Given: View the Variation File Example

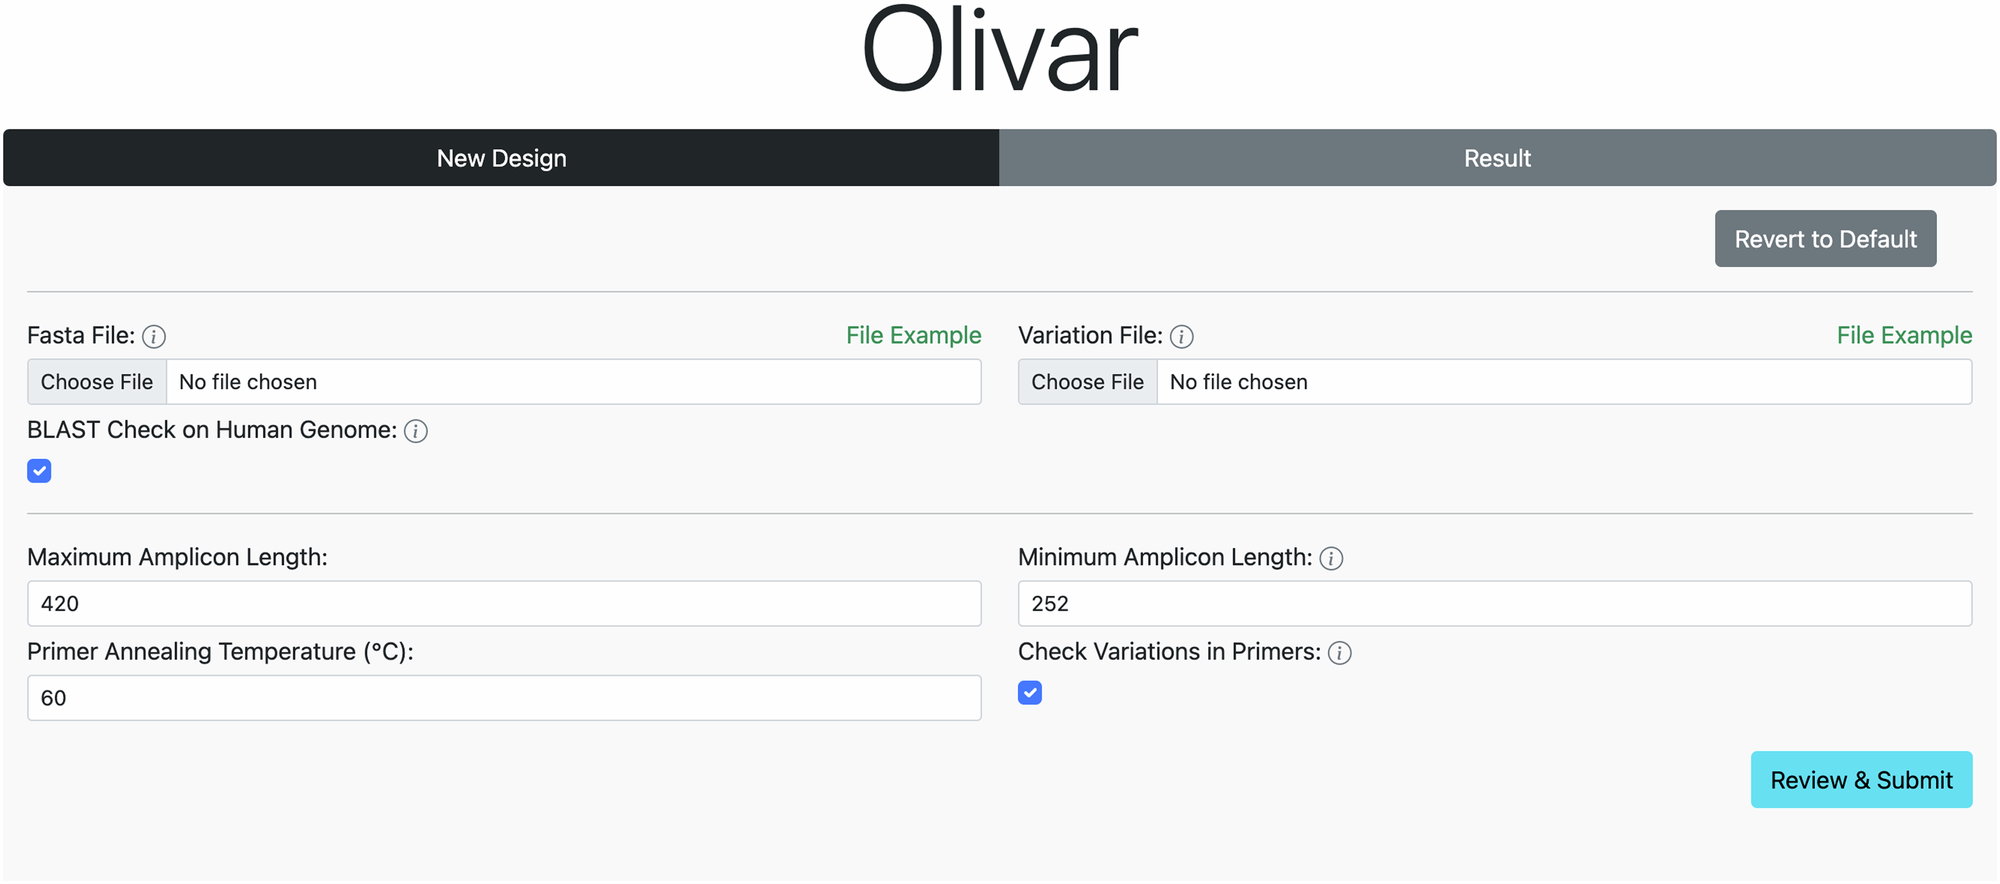Looking at the screenshot, I should click(1904, 335).
